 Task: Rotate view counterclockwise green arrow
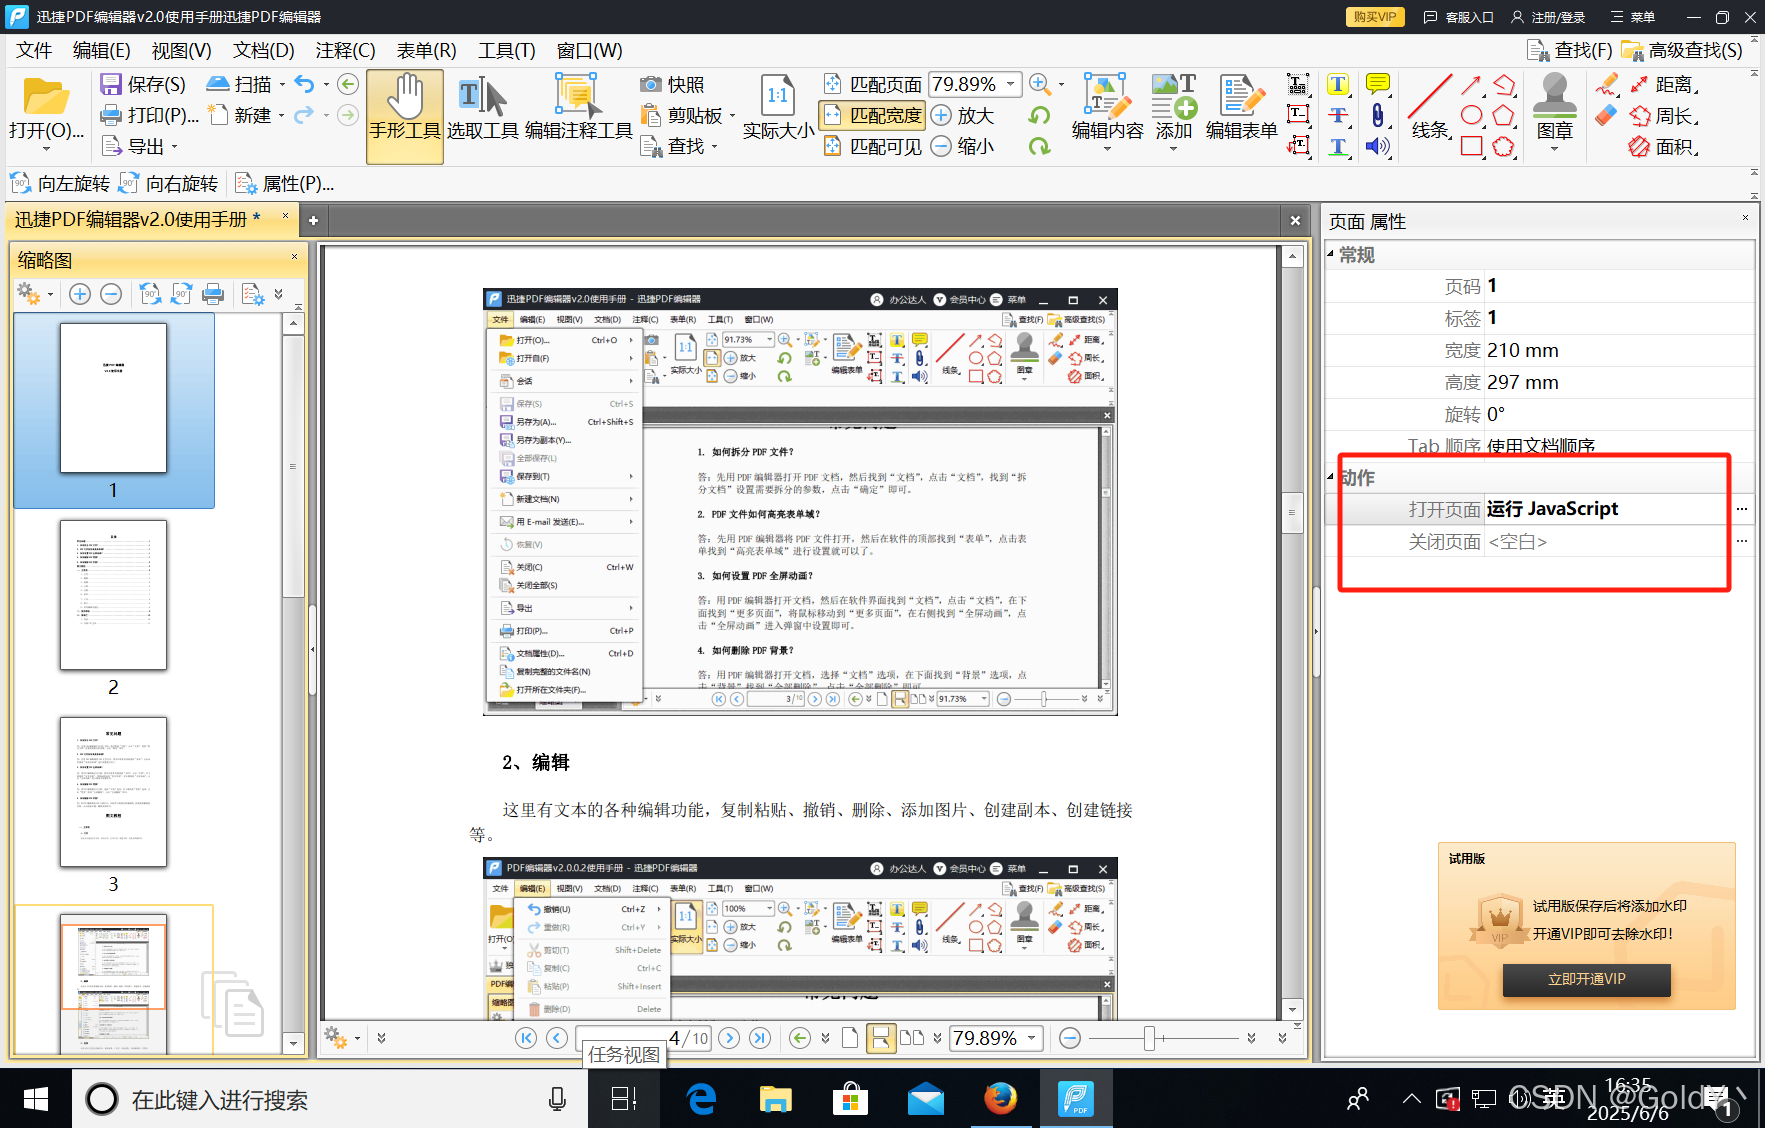(x=1040, y=116)
